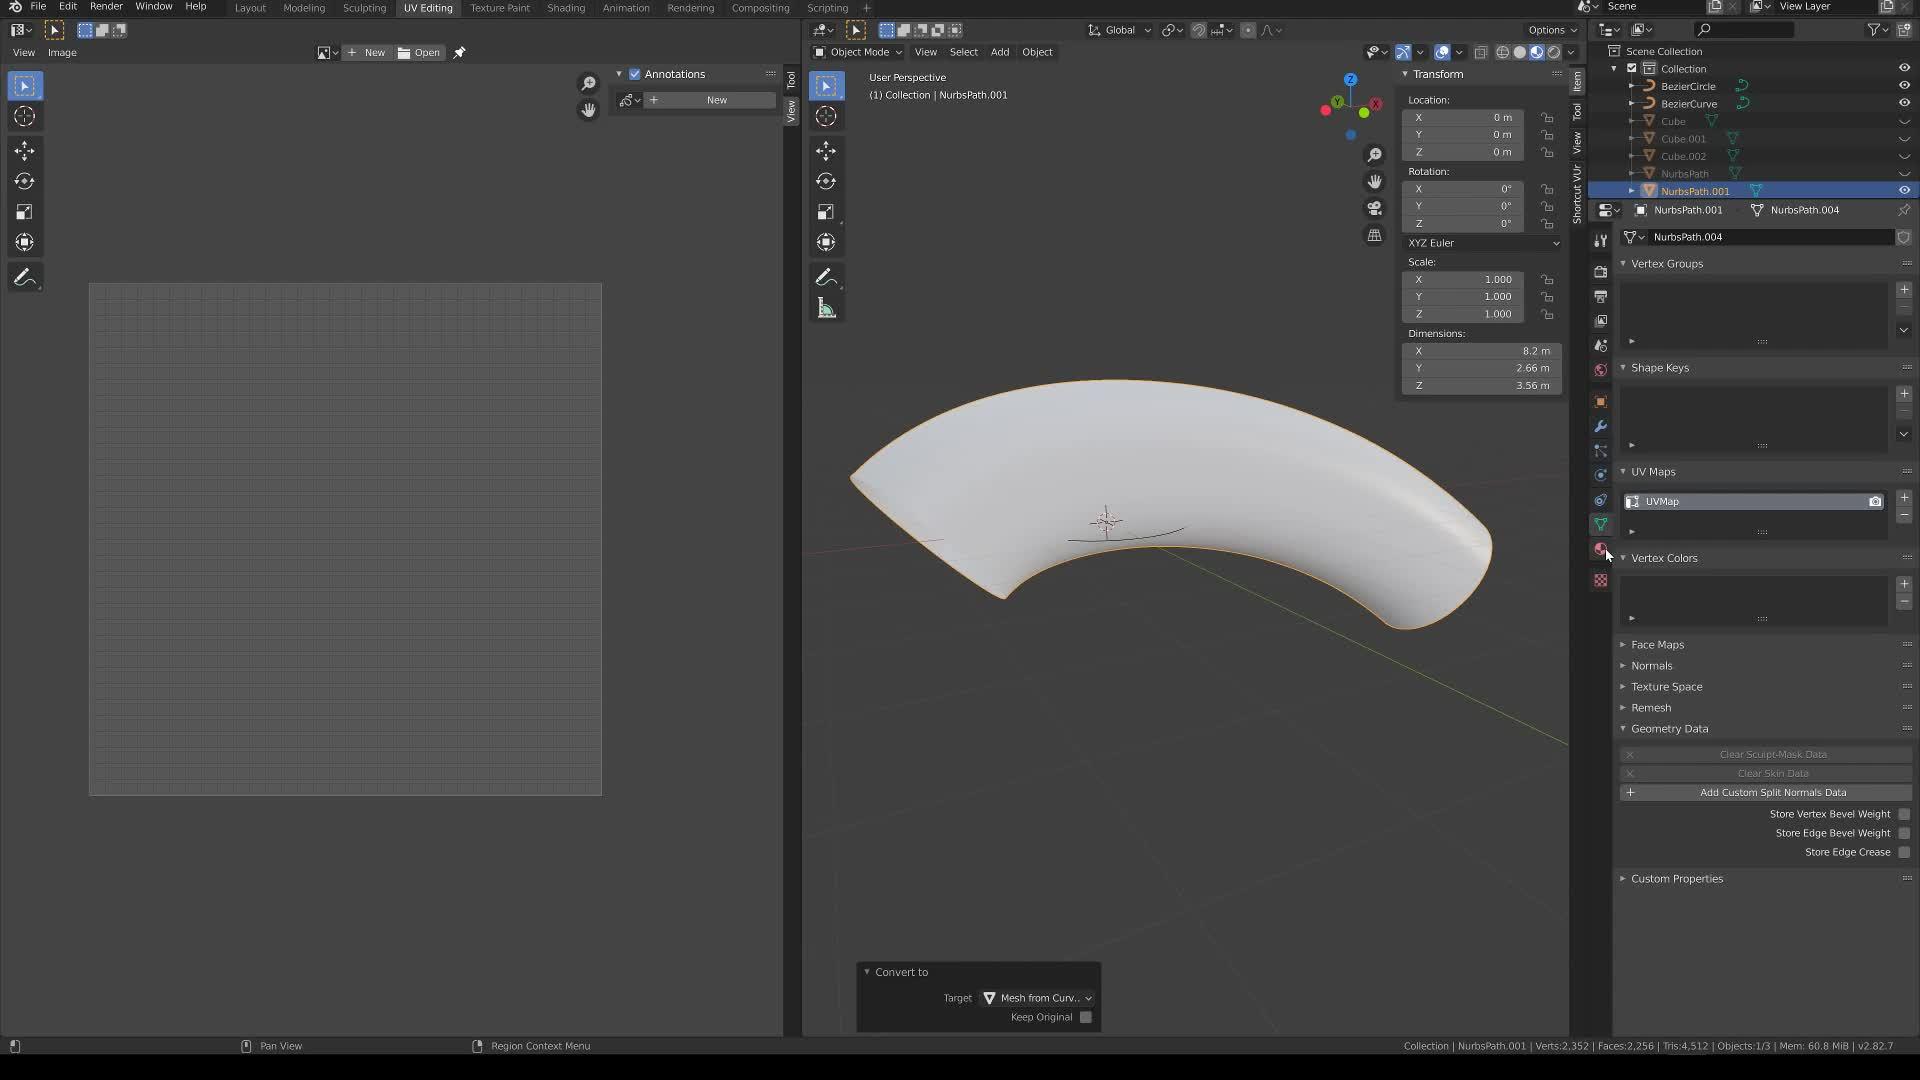Toggle Collection visibility eye
Image resolution: width=1920 pixels, height=1080 pixels.
click(x=1904, y=68)
